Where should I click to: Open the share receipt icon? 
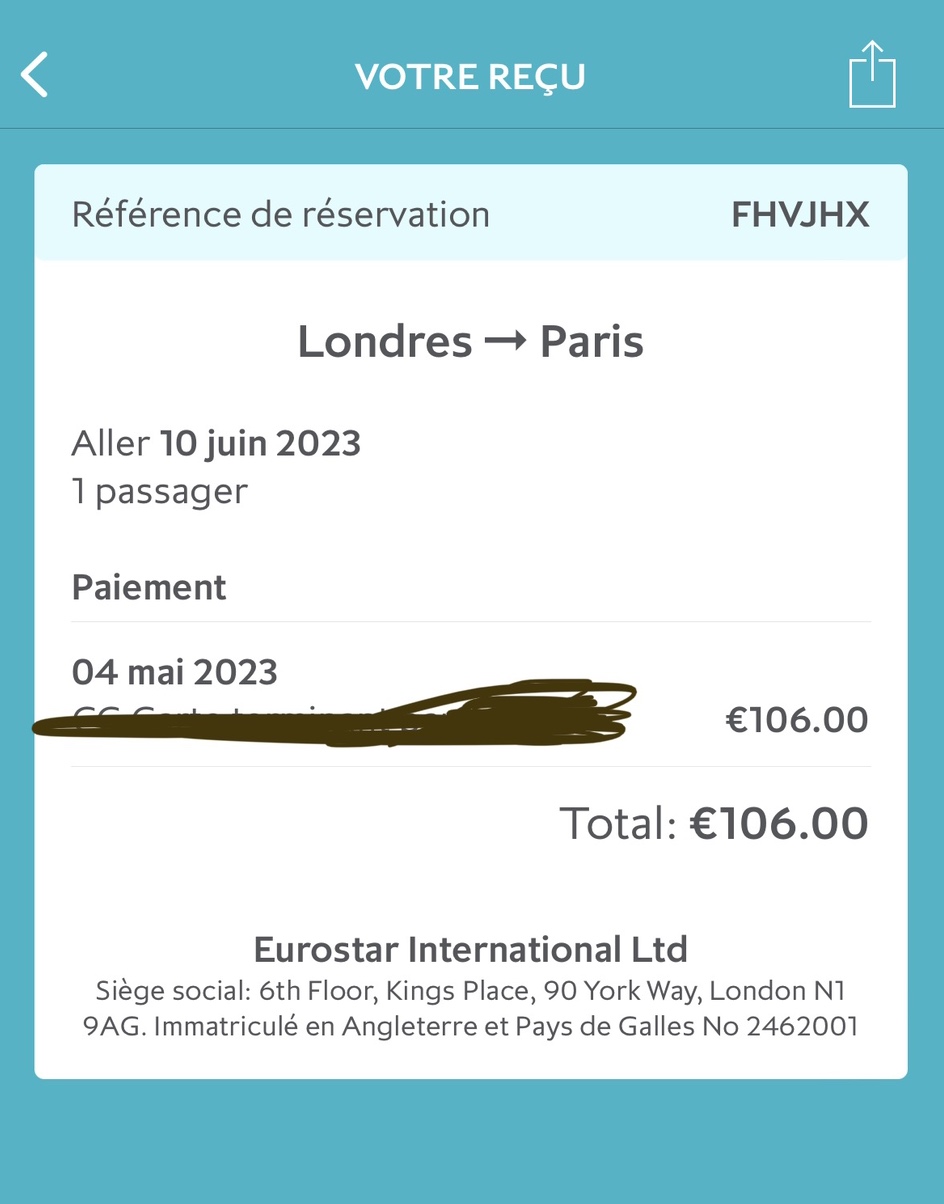872,75
